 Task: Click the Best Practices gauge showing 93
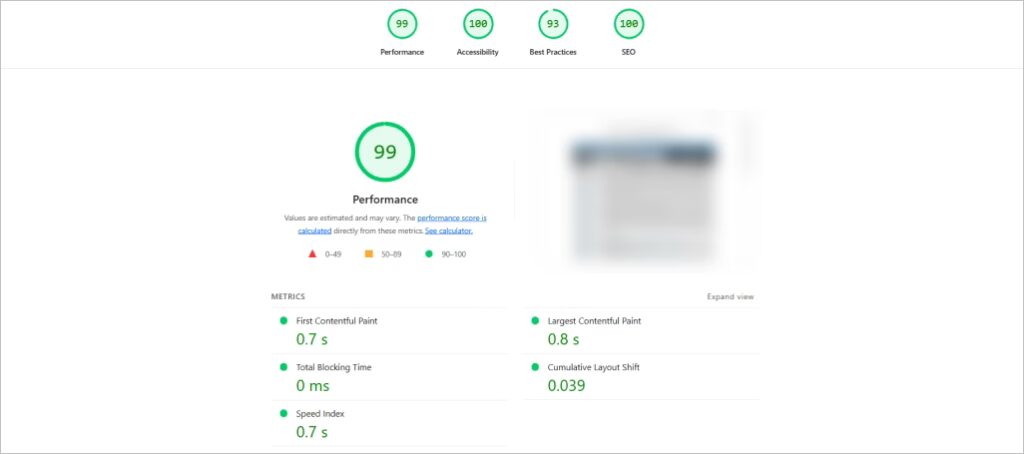tap(553, 25)
